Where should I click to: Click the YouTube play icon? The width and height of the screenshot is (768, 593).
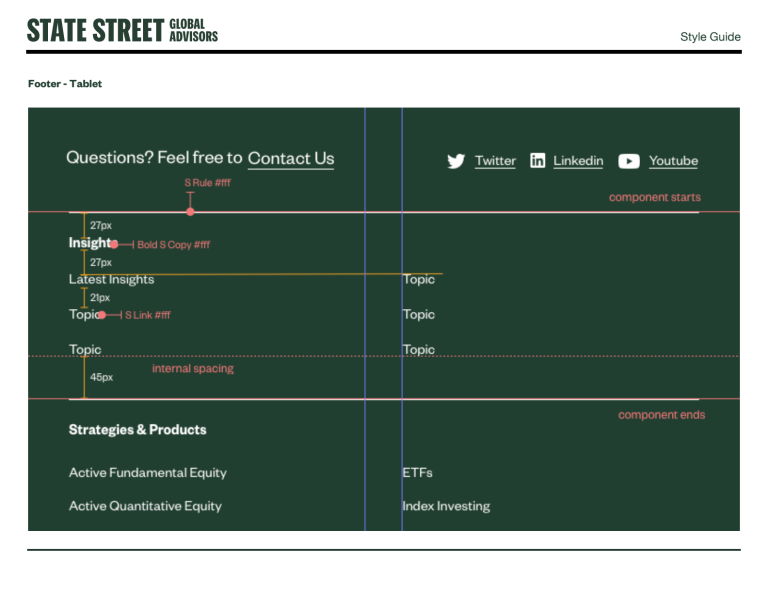point(629,161)
